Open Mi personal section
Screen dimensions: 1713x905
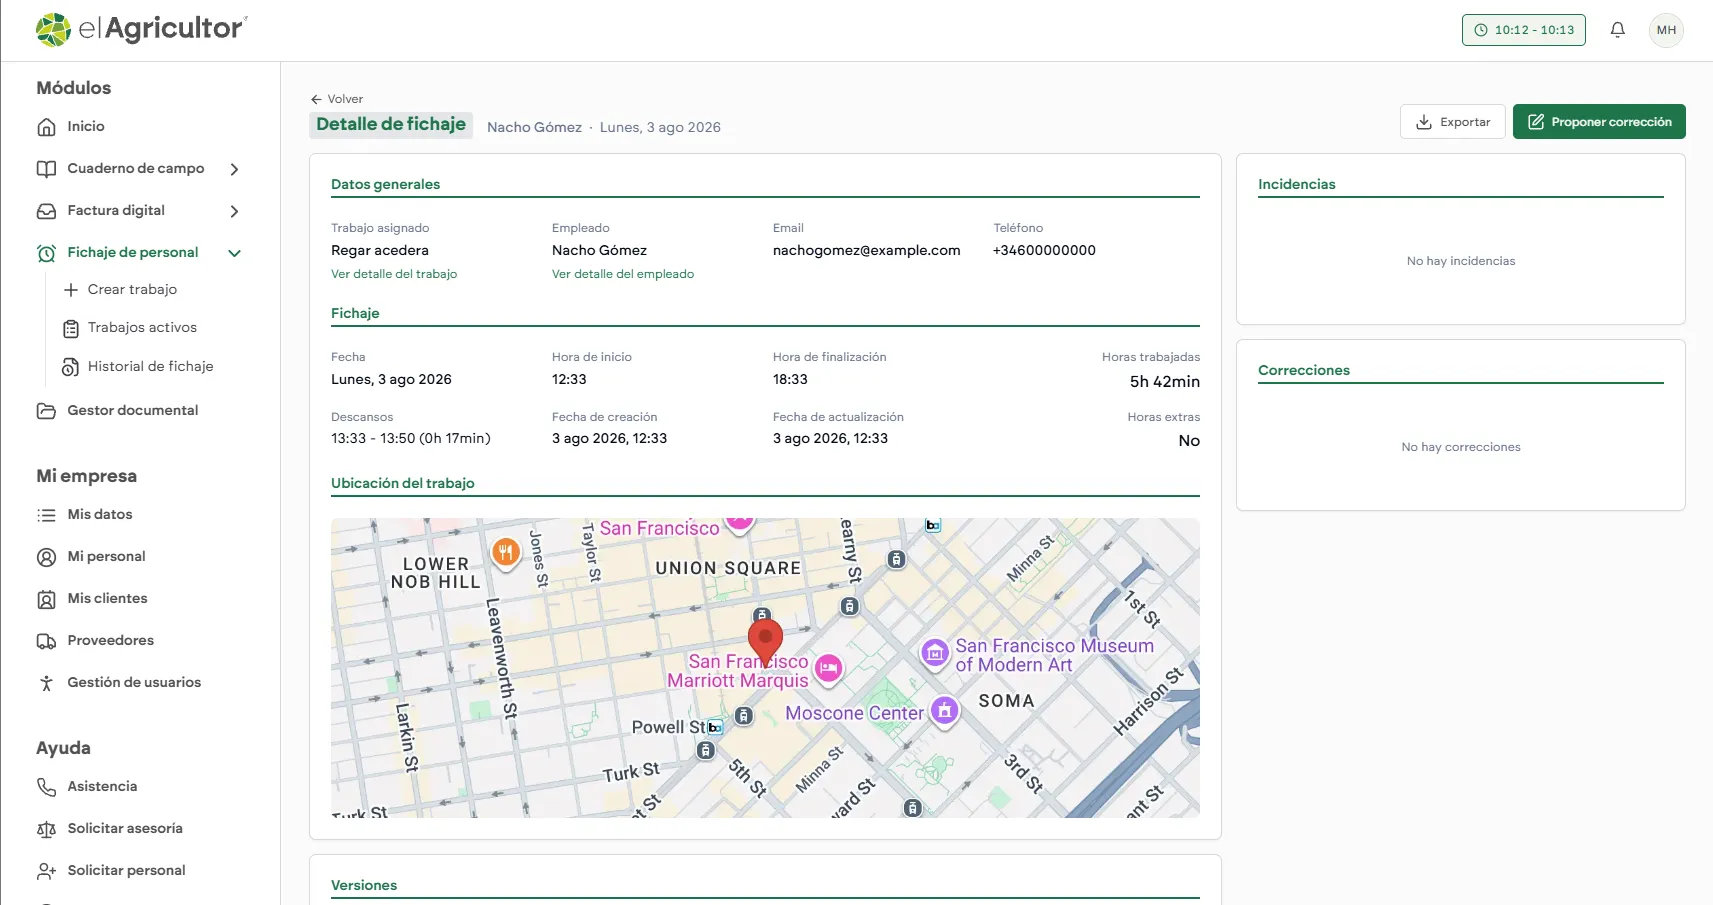[106, 556]
